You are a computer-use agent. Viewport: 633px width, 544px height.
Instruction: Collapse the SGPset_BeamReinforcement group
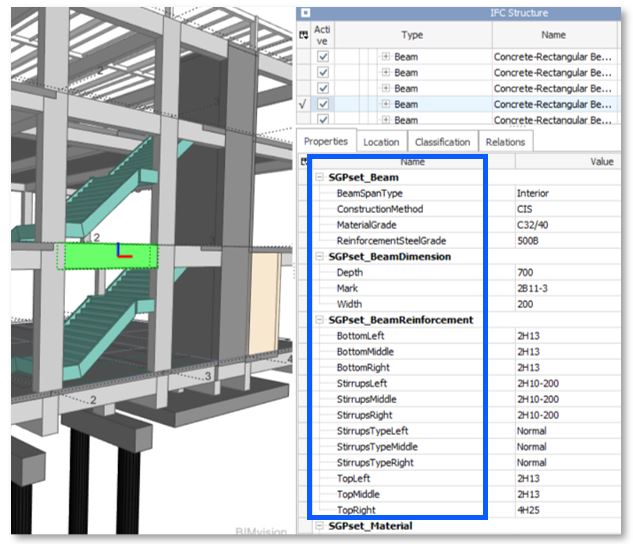pyautogui.click(x=320, y=320)
